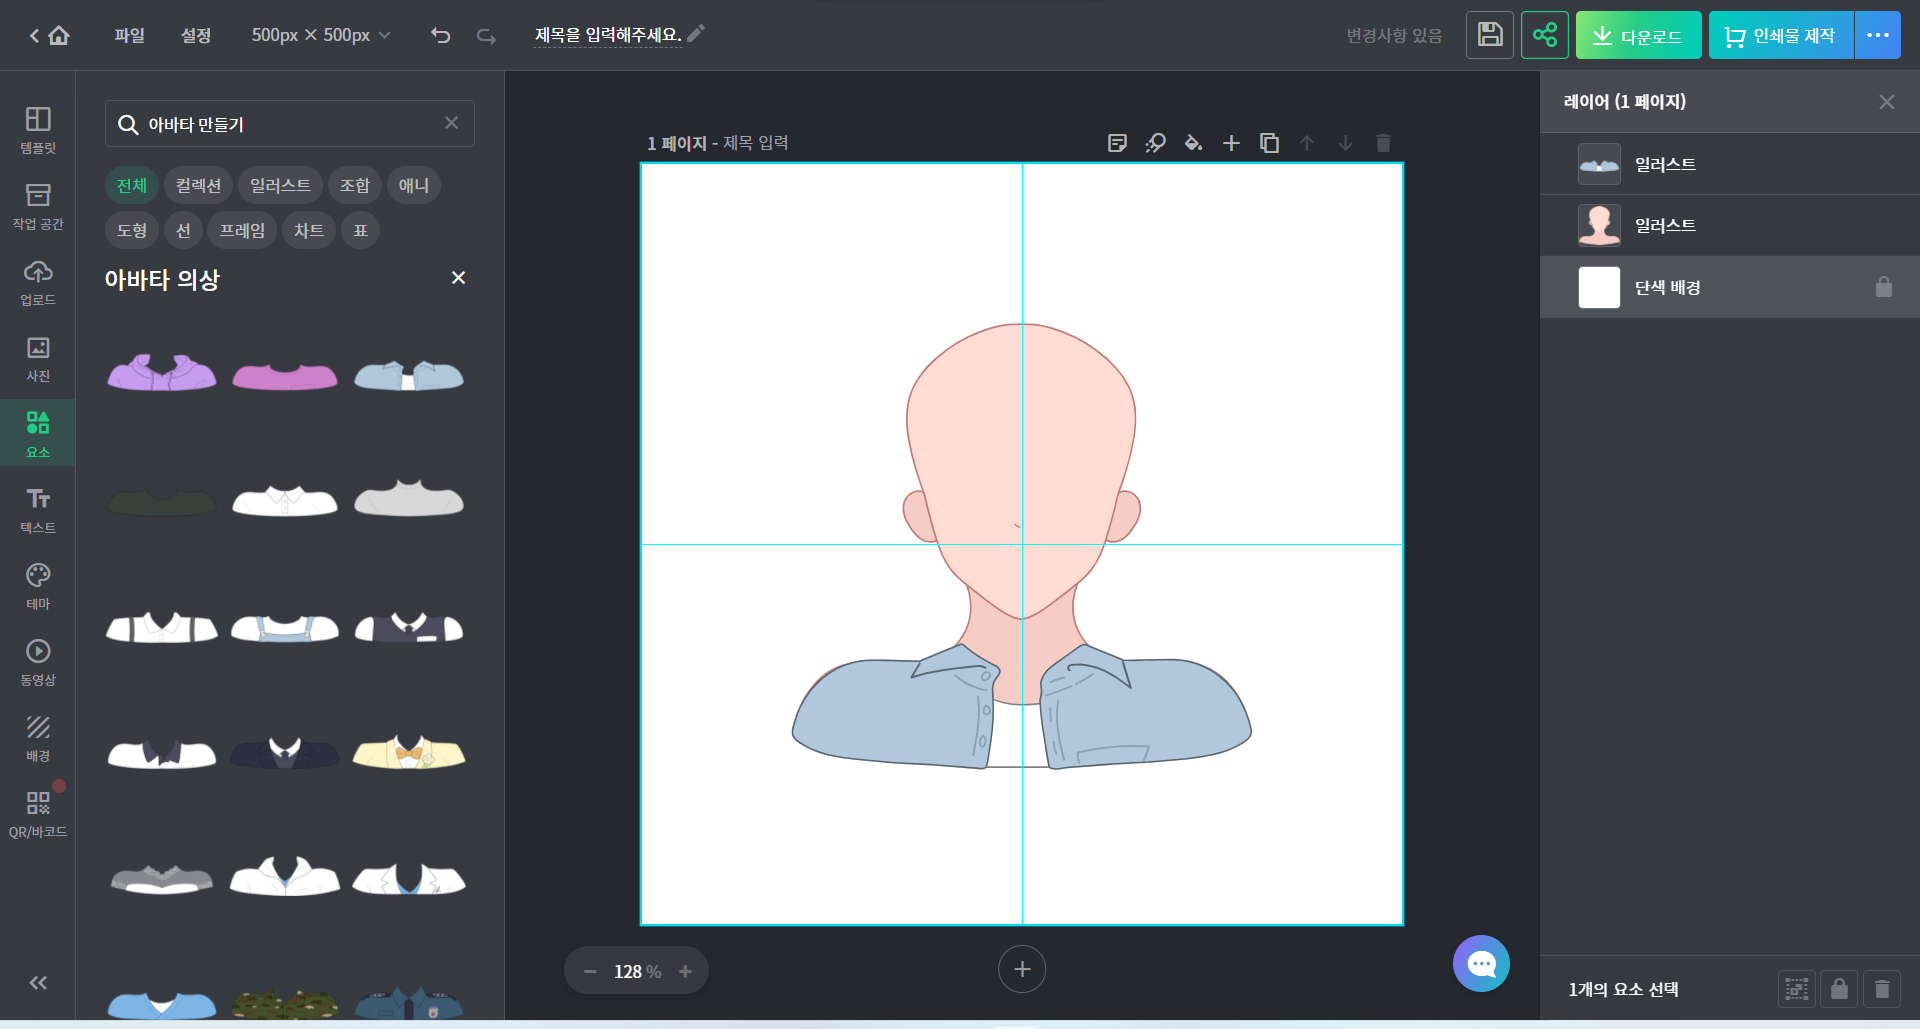The height and width of the screenshot is (1029, 1920).
Task: Click the title field 제목을 입력해주세요
Action: pyautogui.click(x=608, y=35)
